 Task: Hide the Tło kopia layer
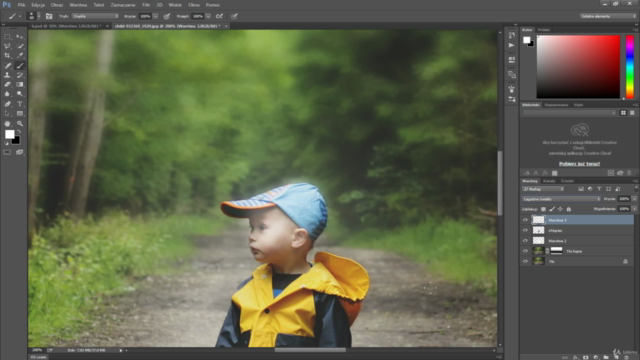(x=525, y=251)
